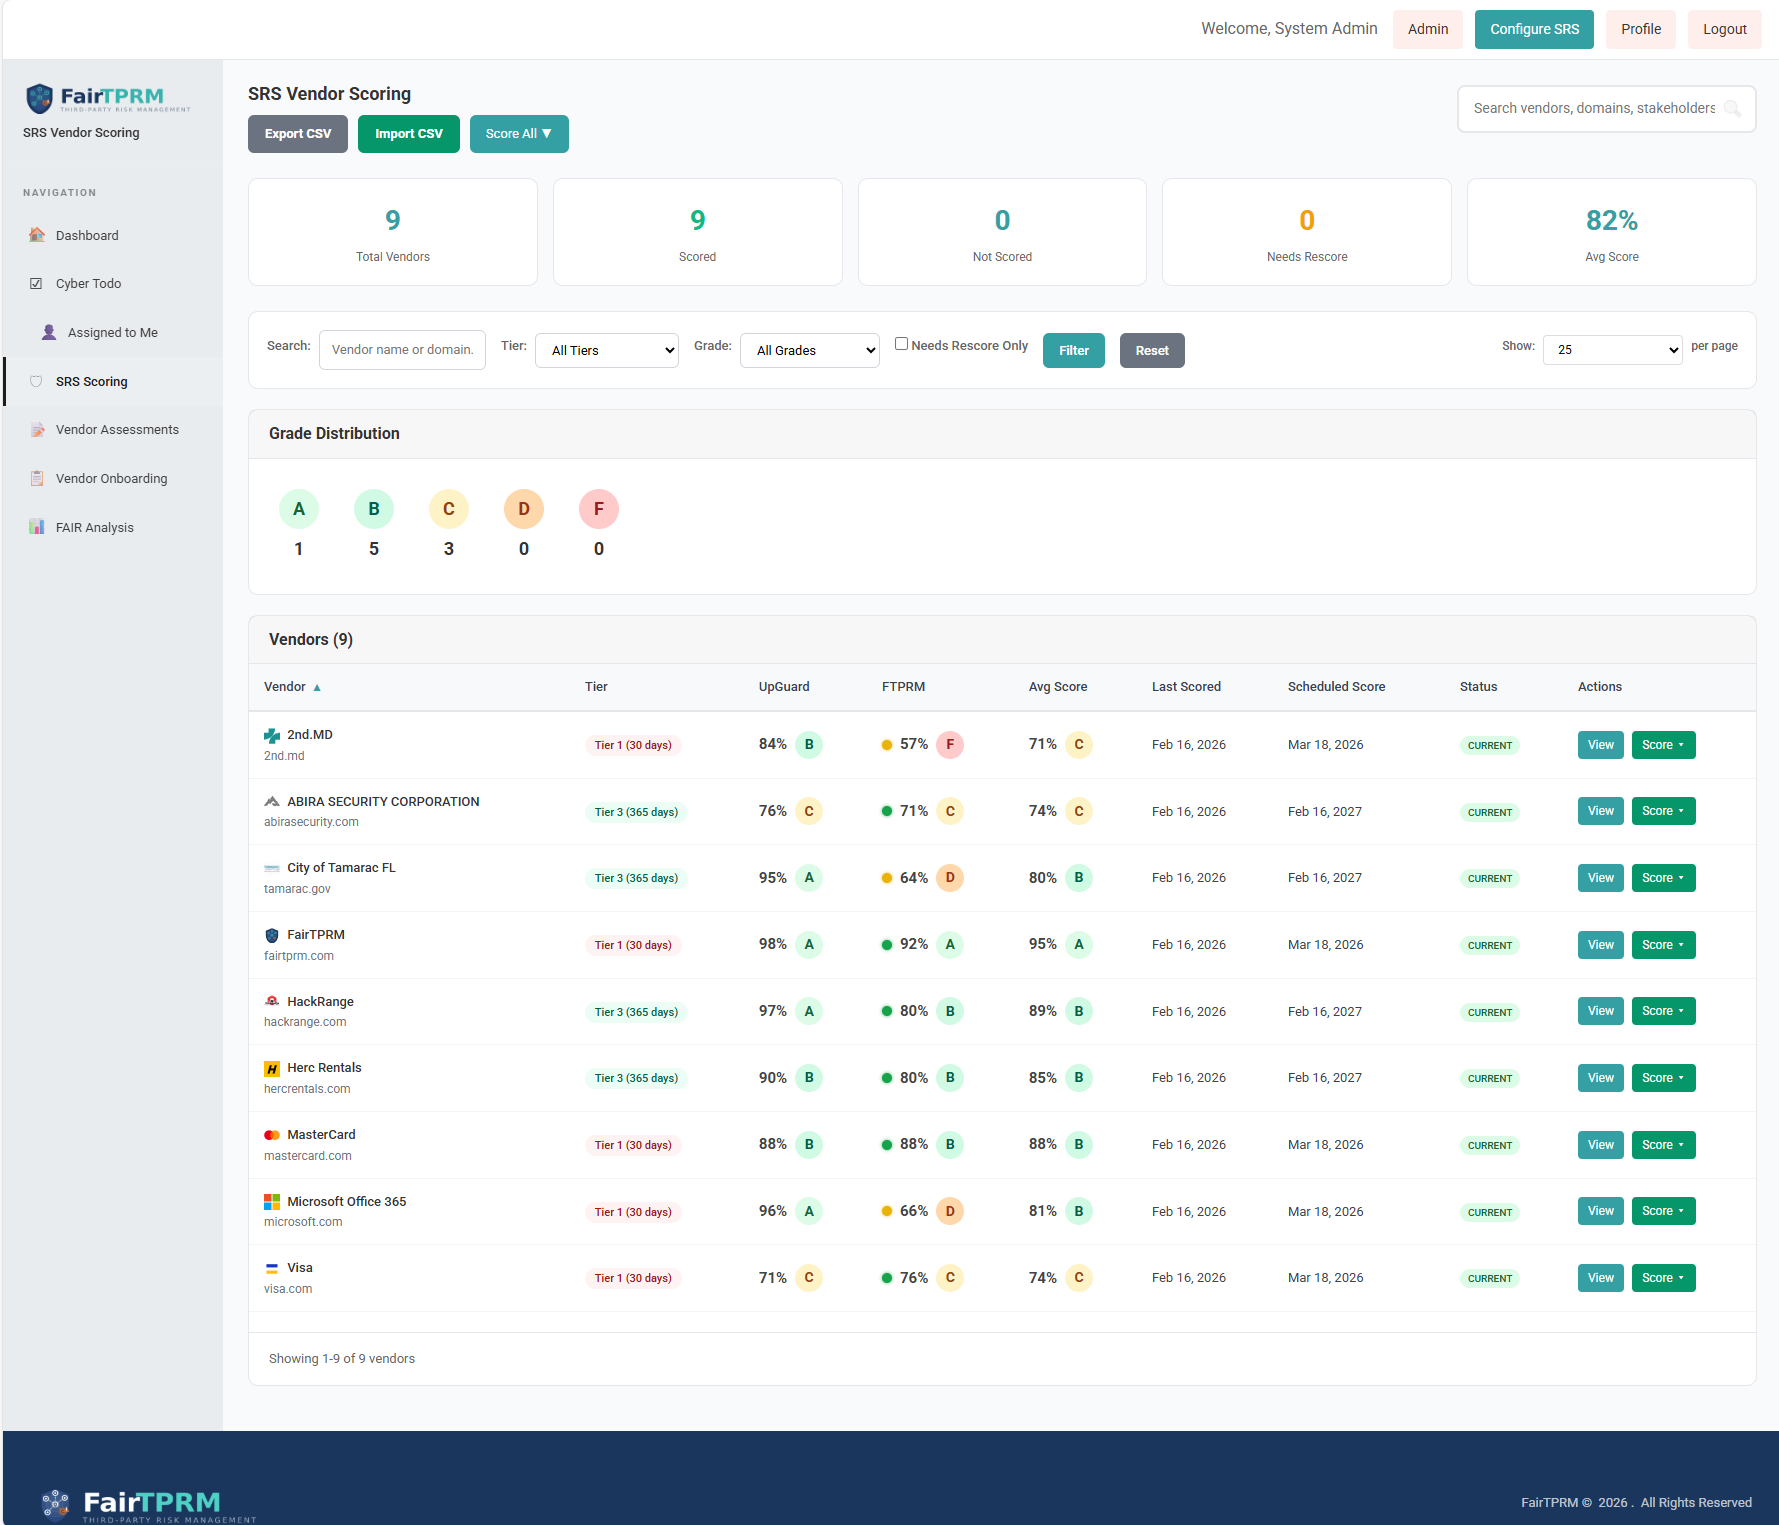The image size is (1779, 1525).
Task: Click the Dashboard house icon in sidebar
Action: (x=37, y=235)
